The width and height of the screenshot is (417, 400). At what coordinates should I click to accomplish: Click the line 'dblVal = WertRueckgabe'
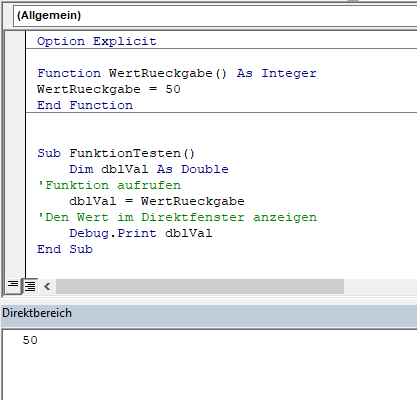coord(157,201)
